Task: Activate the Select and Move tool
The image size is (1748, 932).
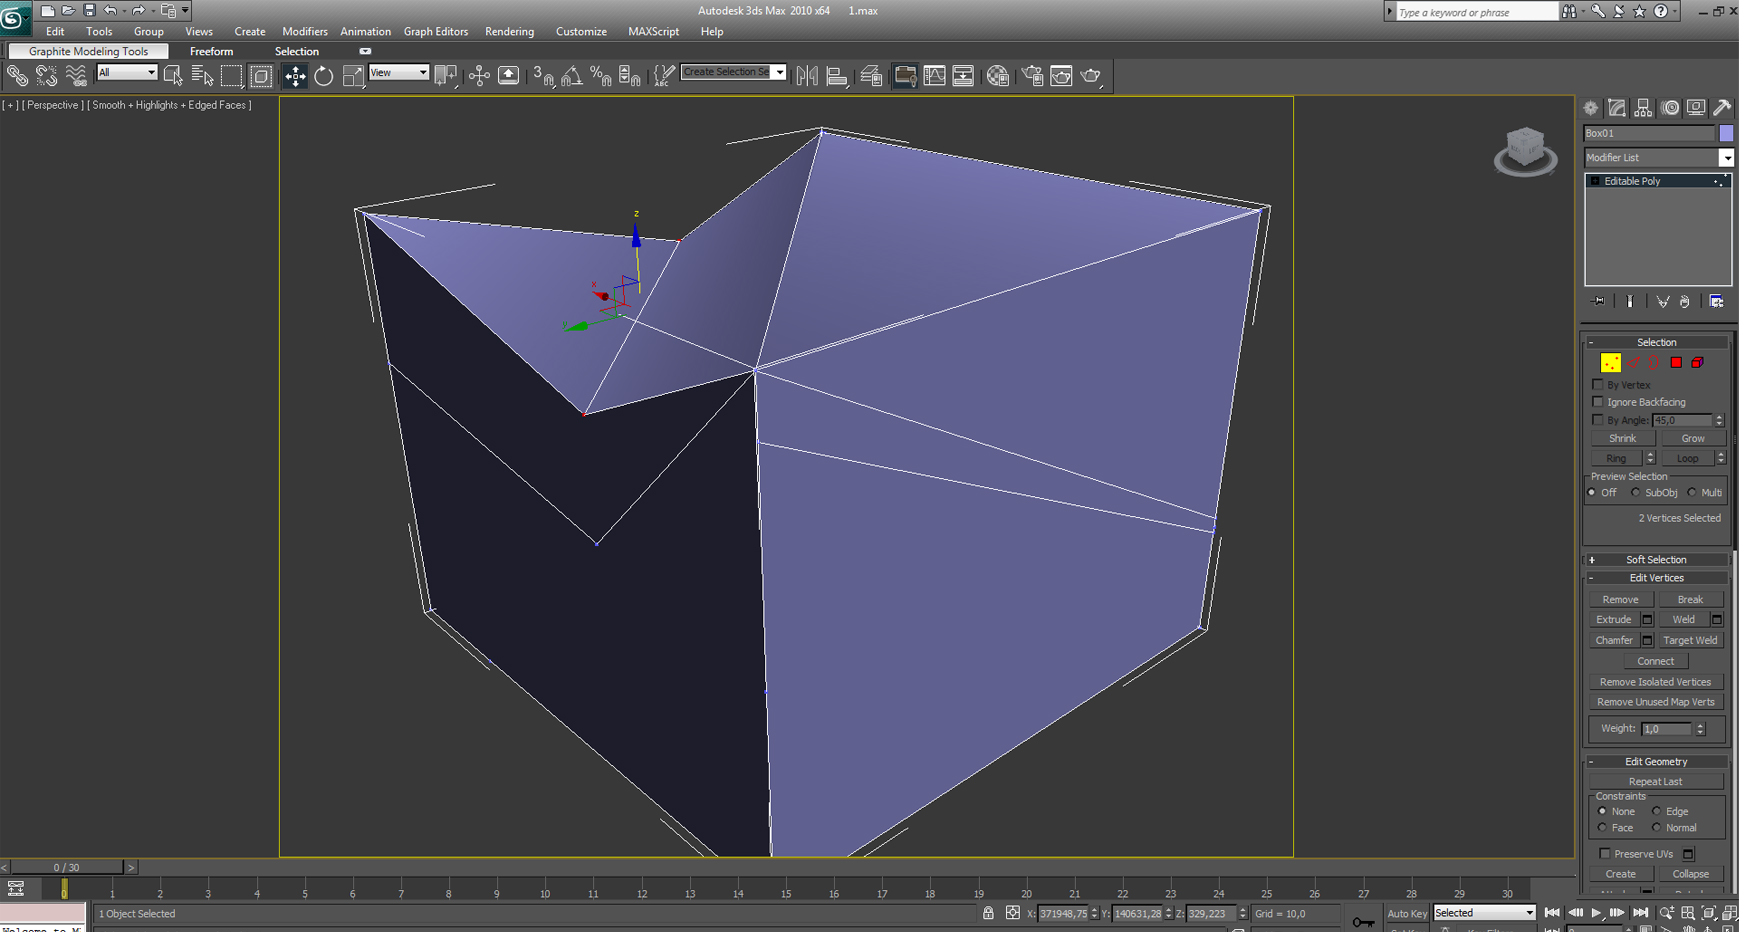Action: pyautogui.click(x=295, y=76)
